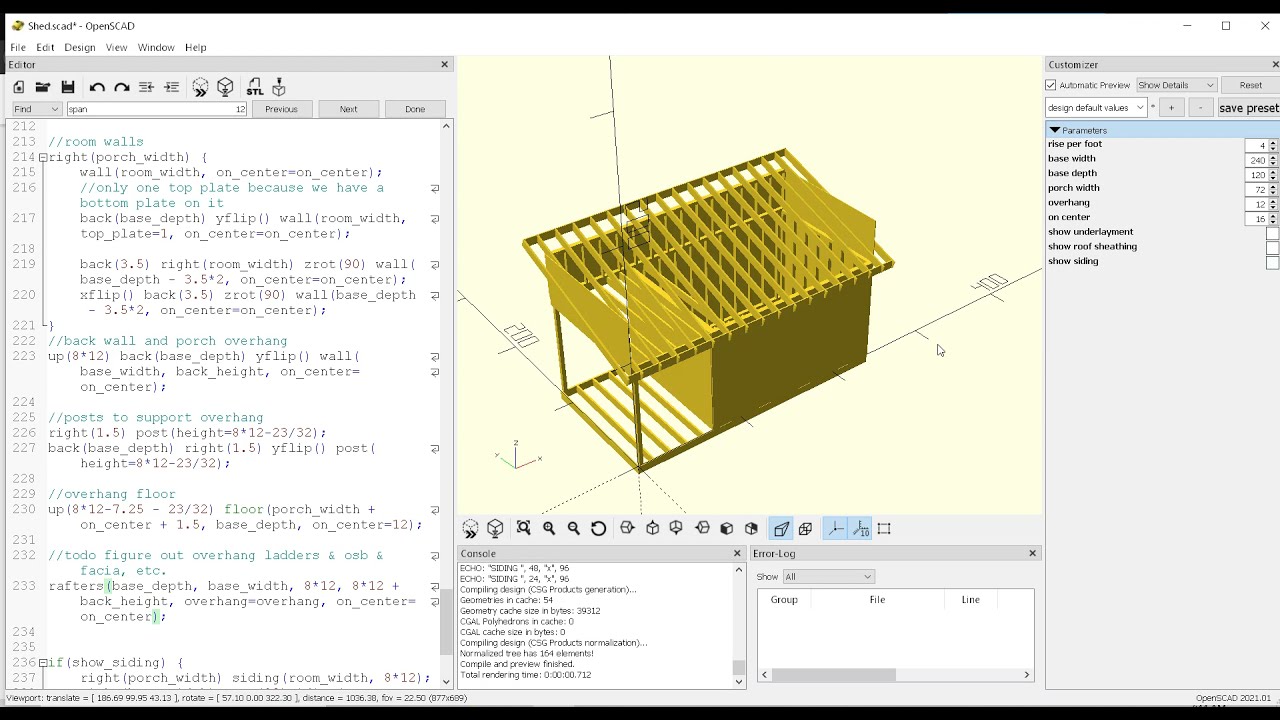Click the Reset button in Customizer

(1250, 85)
